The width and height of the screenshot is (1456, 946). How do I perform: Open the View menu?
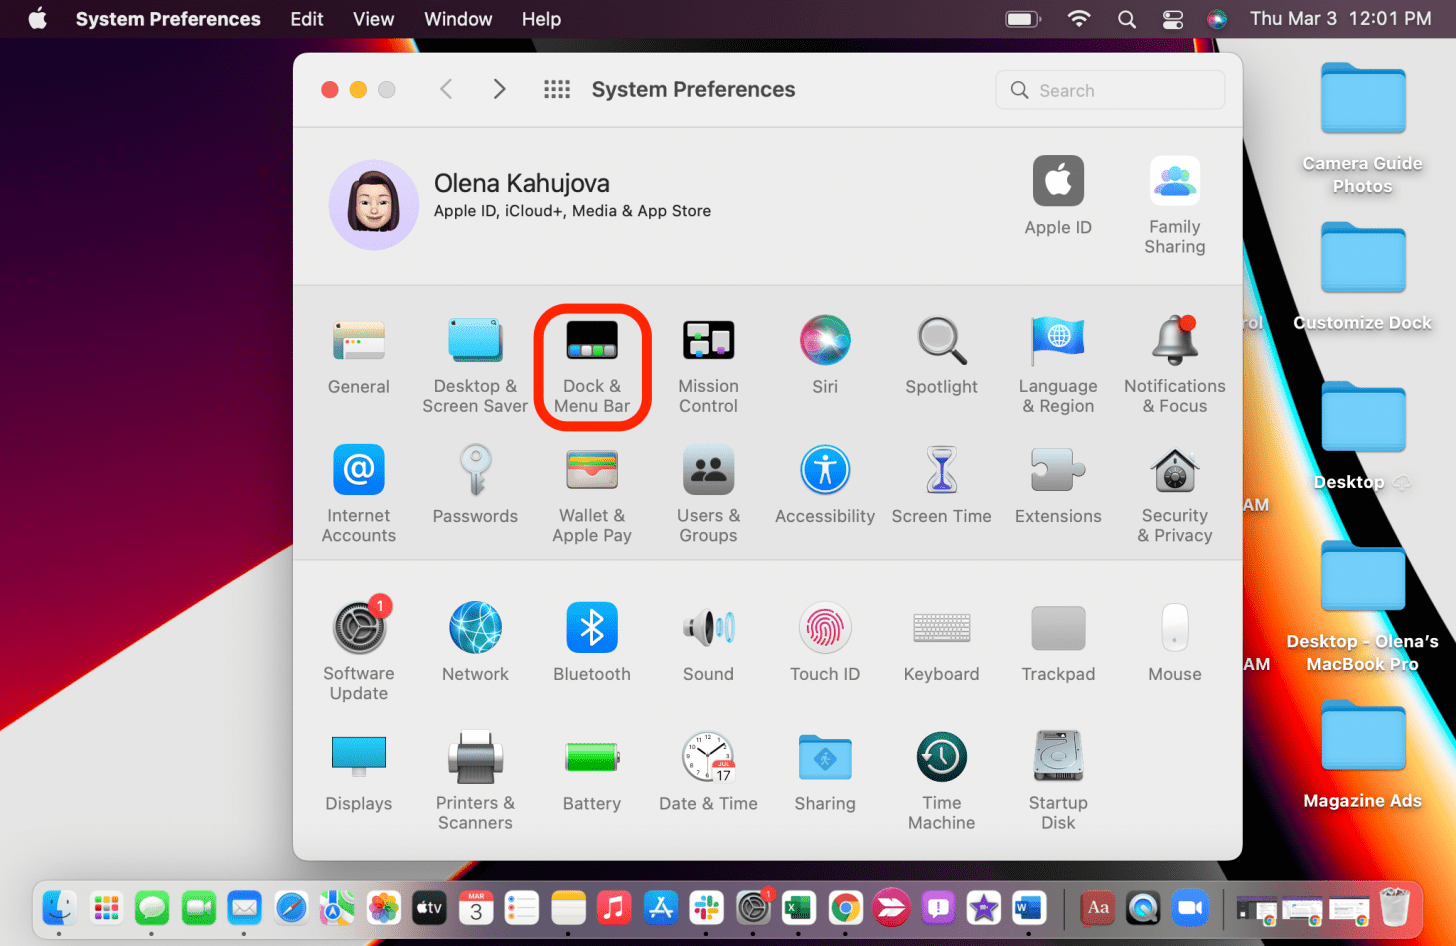pos(373,19)
